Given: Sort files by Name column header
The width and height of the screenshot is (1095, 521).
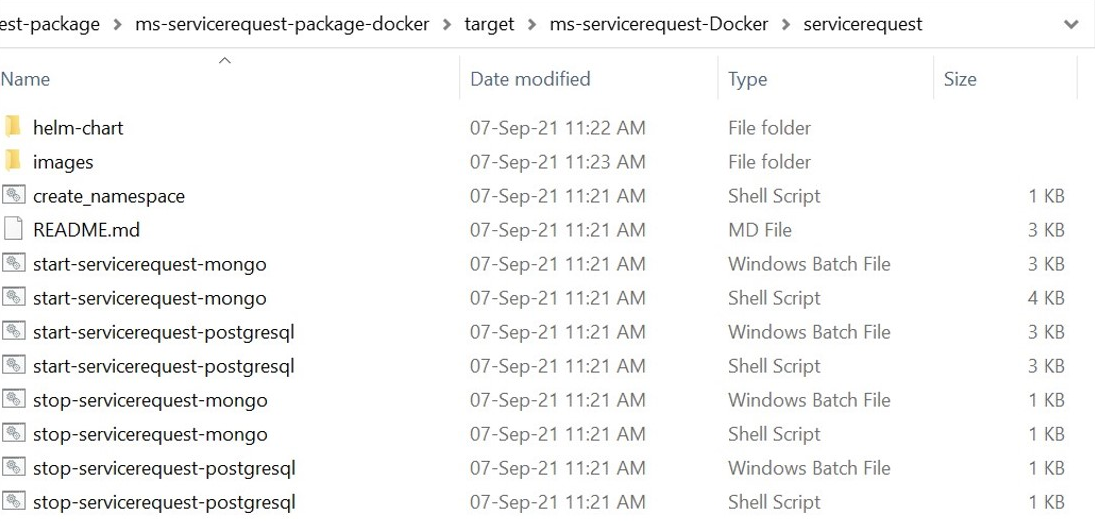Looking at the screenshot, I should tap(25, 79).
